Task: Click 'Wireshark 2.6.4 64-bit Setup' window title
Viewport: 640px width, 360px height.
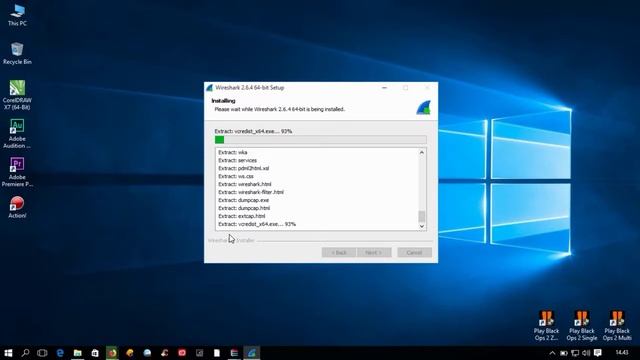Action: (x=250, y=88)
